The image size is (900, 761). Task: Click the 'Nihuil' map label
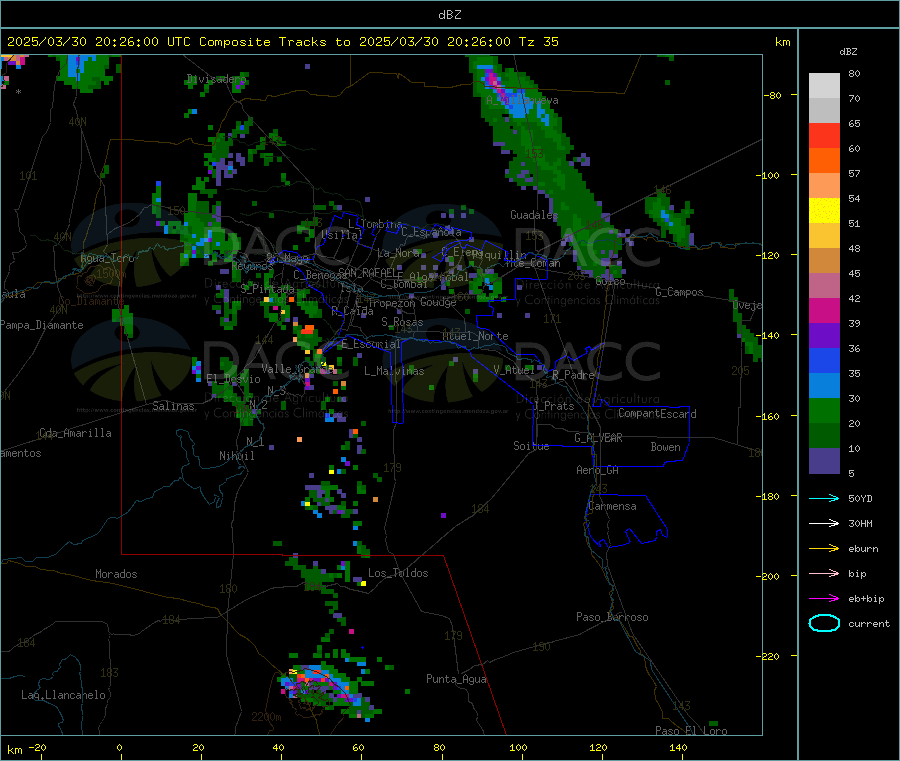coord(236,456)
